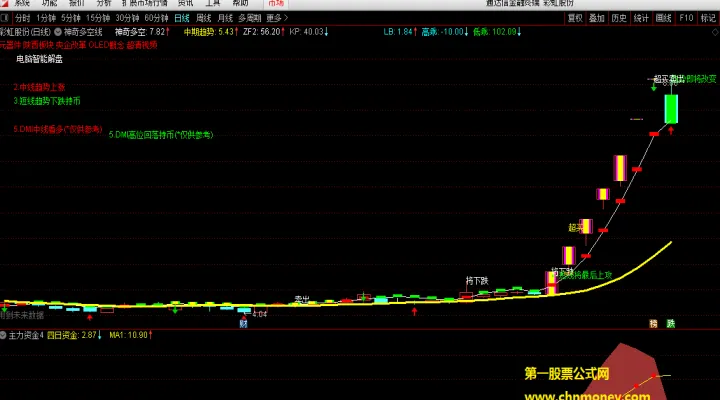Click the MA1: 10.90 value
The height and width of the screenshot is (400, 720).
[130, 335]
